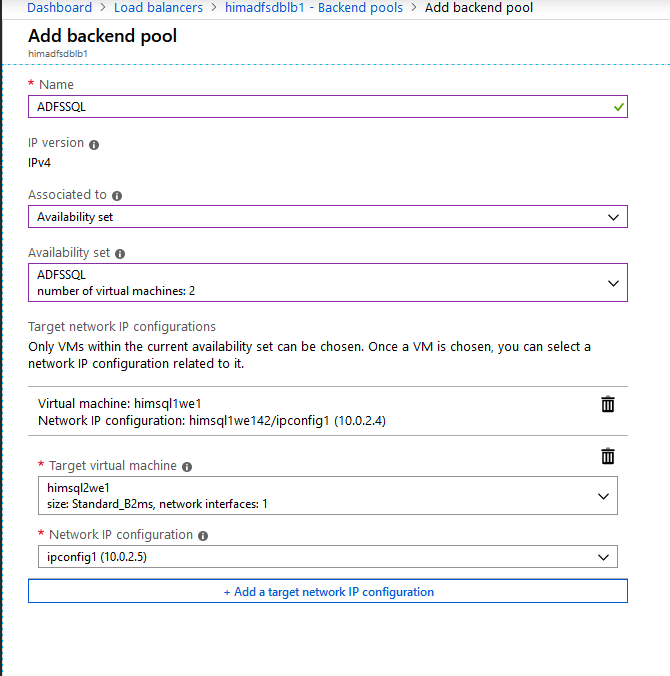Show info tooltip for Network IP configuration
The image size is (670, 676).
pos(203,536)
